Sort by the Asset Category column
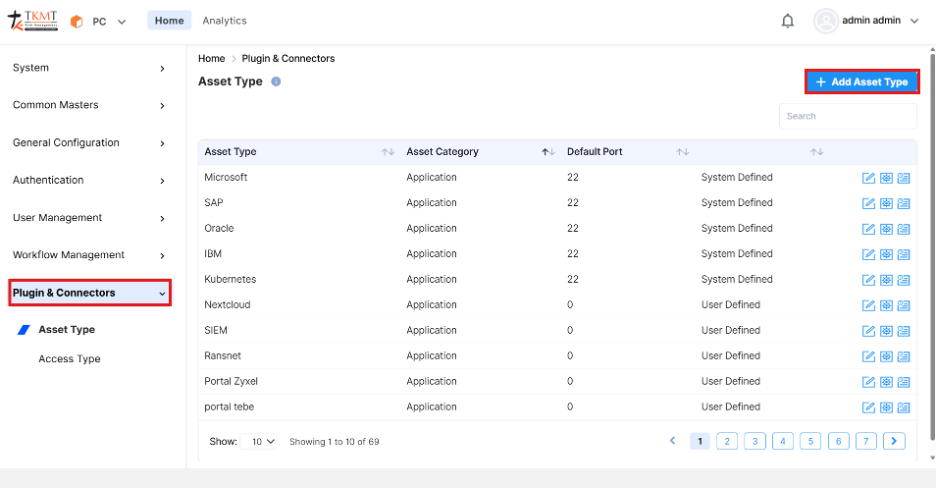 pos(549,152)
